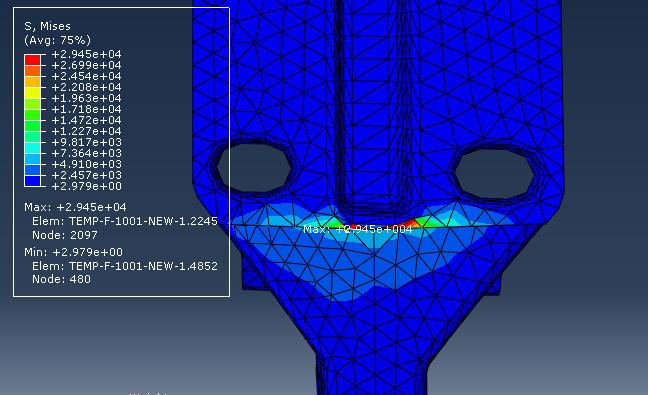Select the 'Node: 480' text
The height and width of the screenshot is (395, 648).
pos(61,279)
